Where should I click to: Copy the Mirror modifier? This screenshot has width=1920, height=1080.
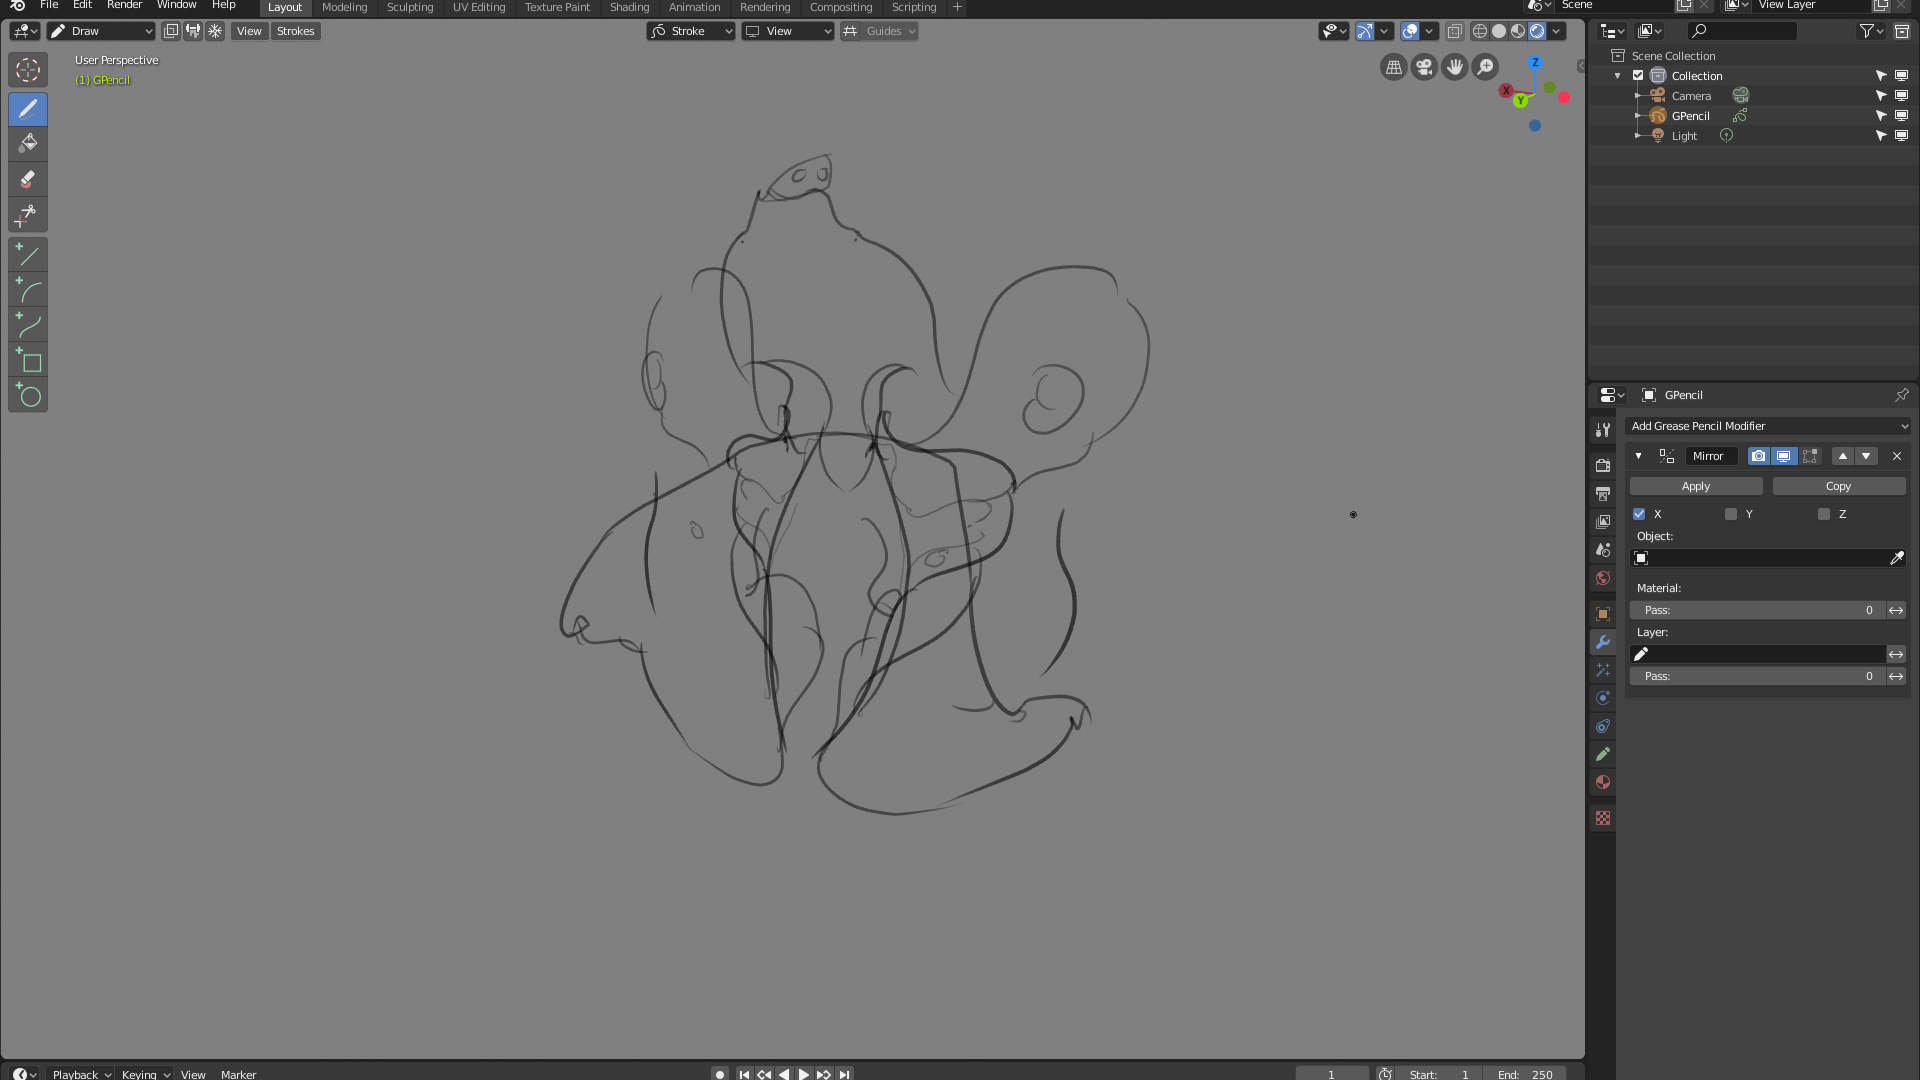(1839, 486)
